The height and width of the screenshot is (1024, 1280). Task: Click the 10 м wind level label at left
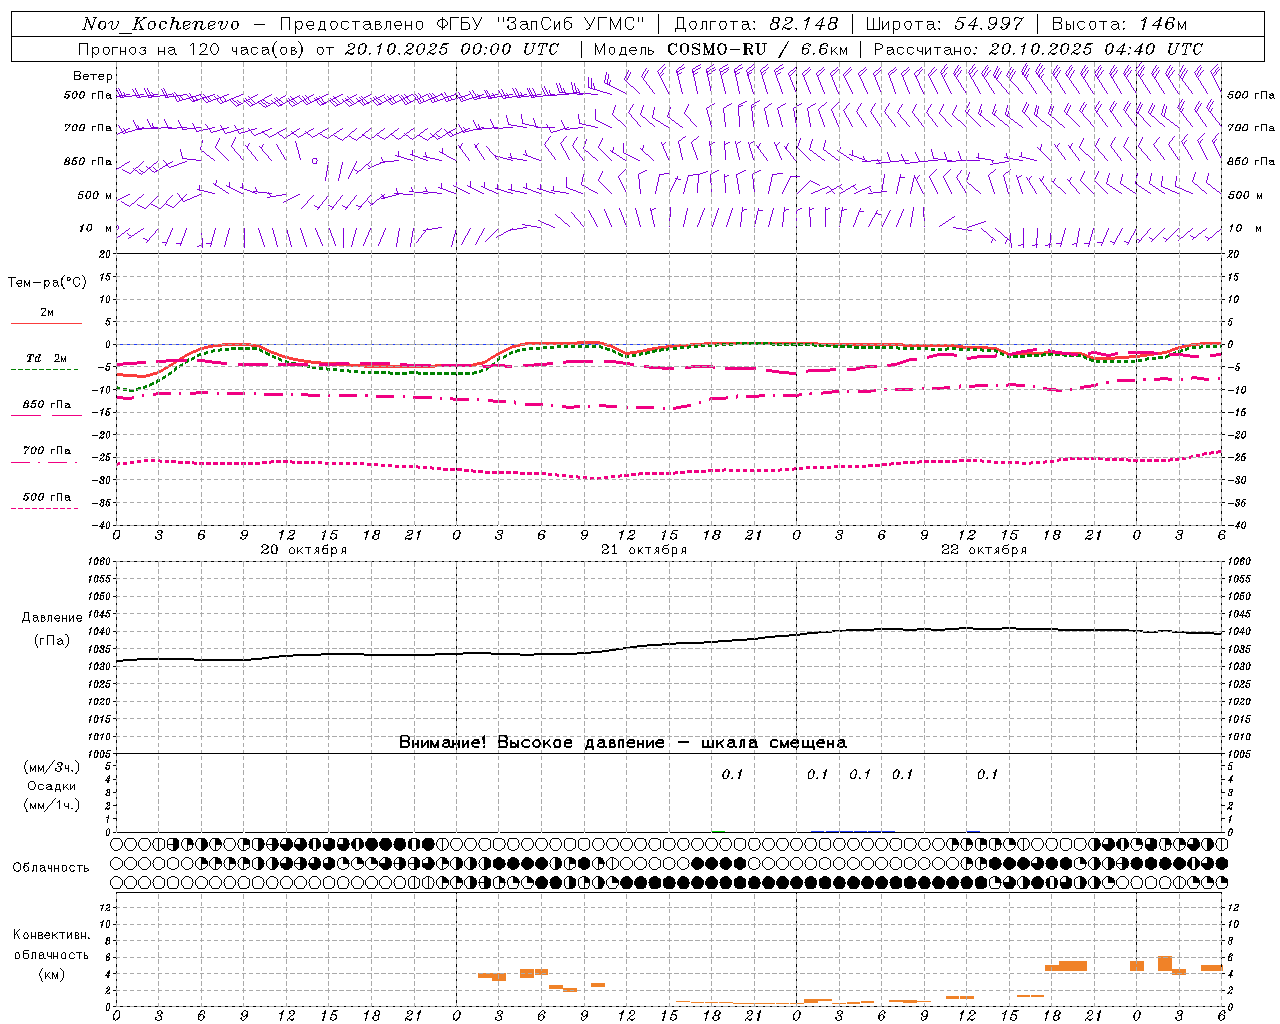tap(95, 229)
